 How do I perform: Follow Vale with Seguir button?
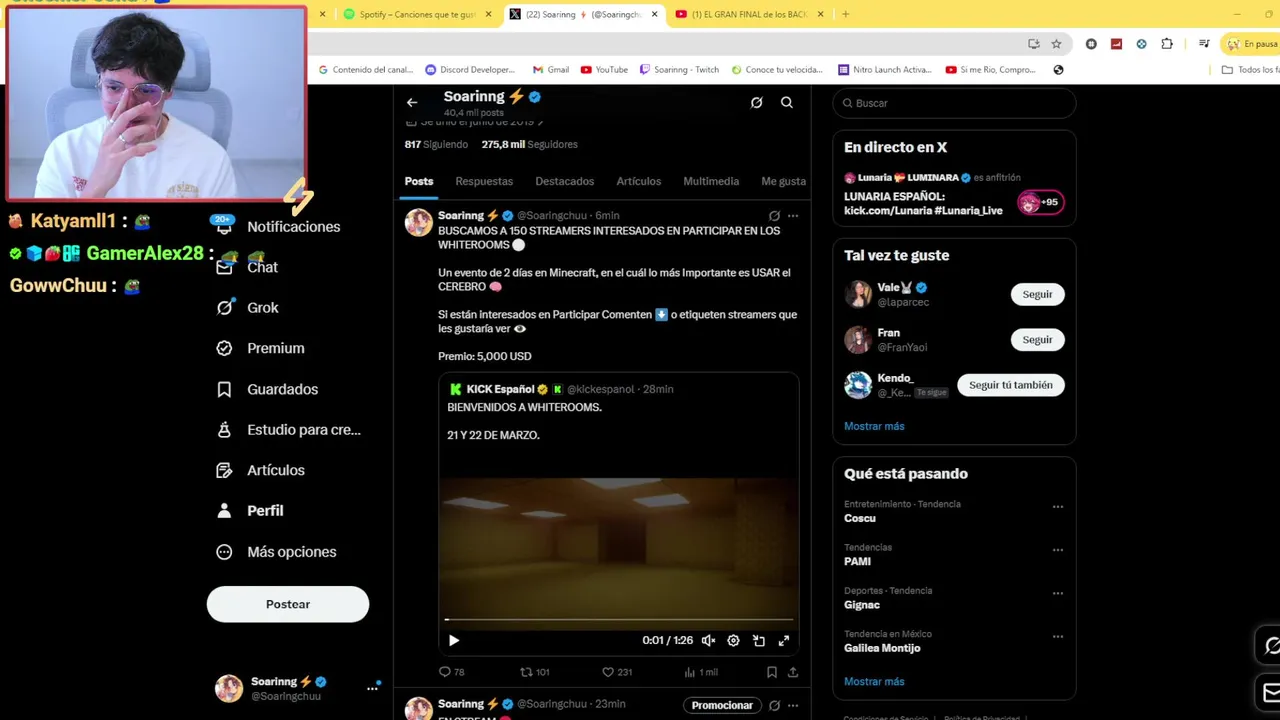click(1037, 294)
